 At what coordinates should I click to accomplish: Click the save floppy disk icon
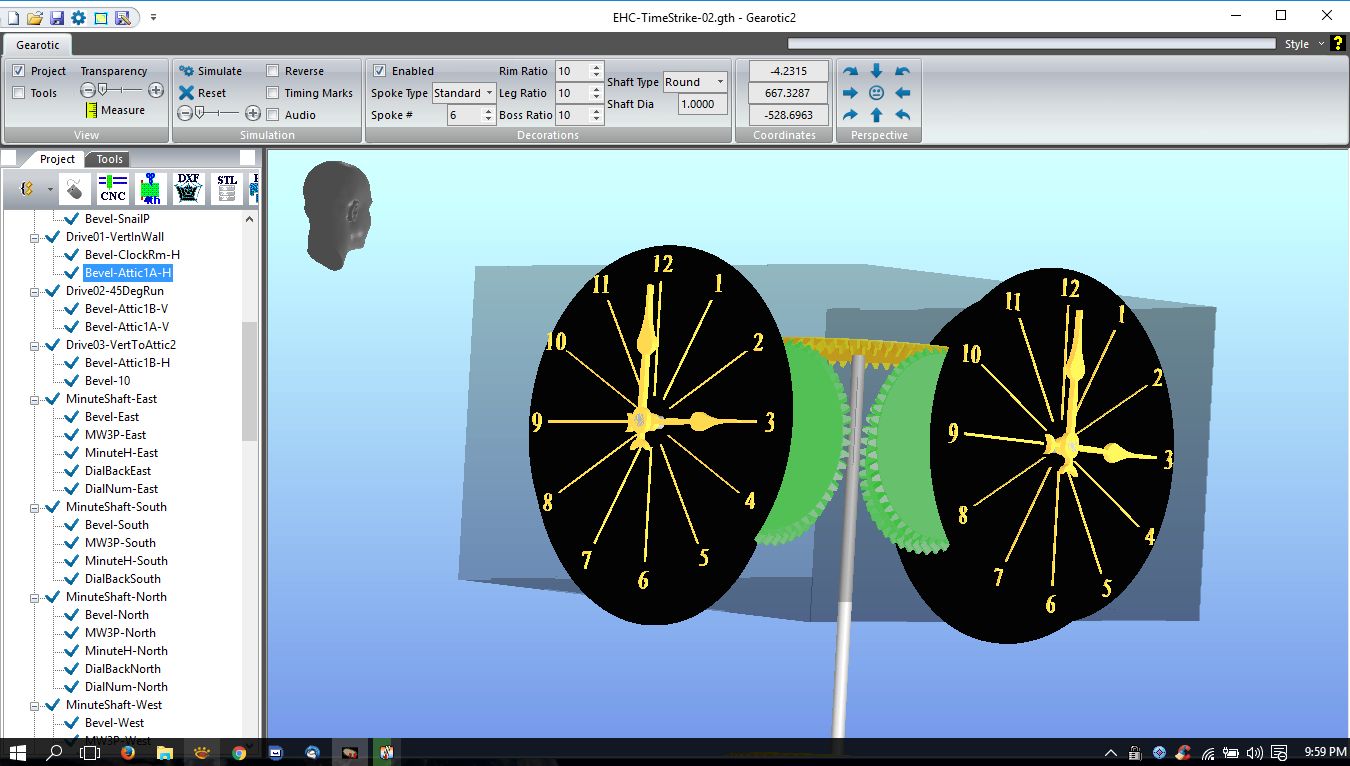pos(56,17)
